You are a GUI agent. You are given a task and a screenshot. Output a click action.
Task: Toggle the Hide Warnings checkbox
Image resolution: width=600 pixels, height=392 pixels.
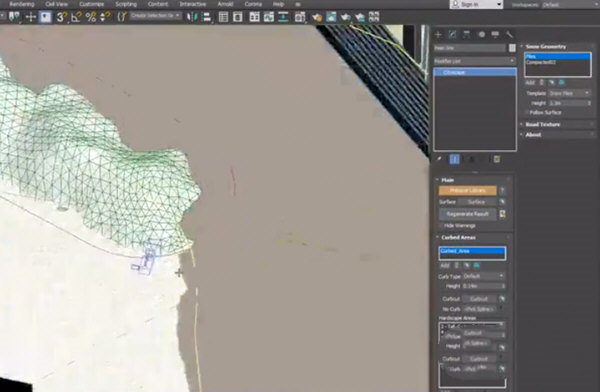point(441,226)
